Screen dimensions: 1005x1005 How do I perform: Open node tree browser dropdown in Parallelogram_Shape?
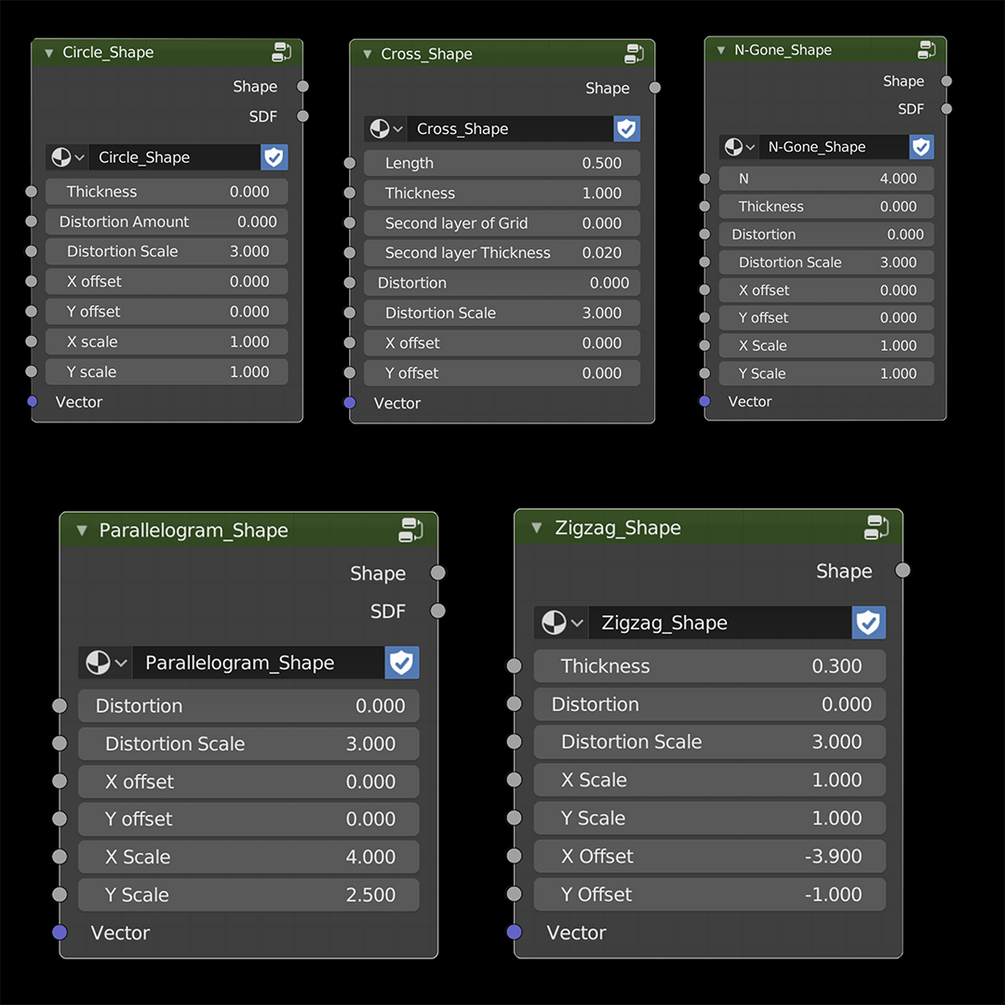pyautogui.click(x=106, y=662)
